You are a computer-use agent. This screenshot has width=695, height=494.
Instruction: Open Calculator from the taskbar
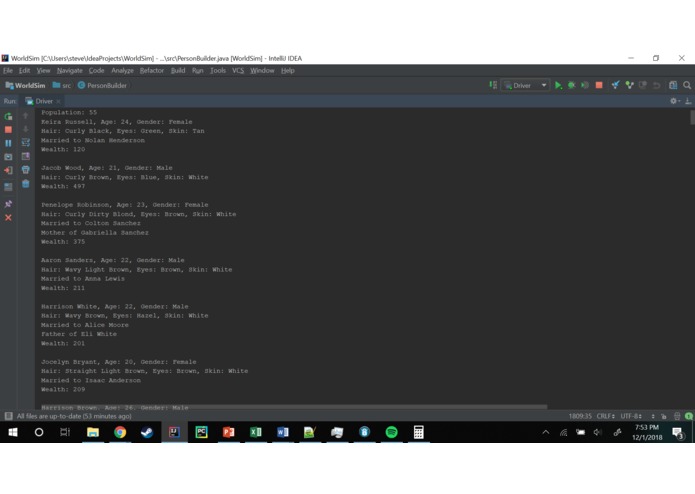(x=418, y=432)
